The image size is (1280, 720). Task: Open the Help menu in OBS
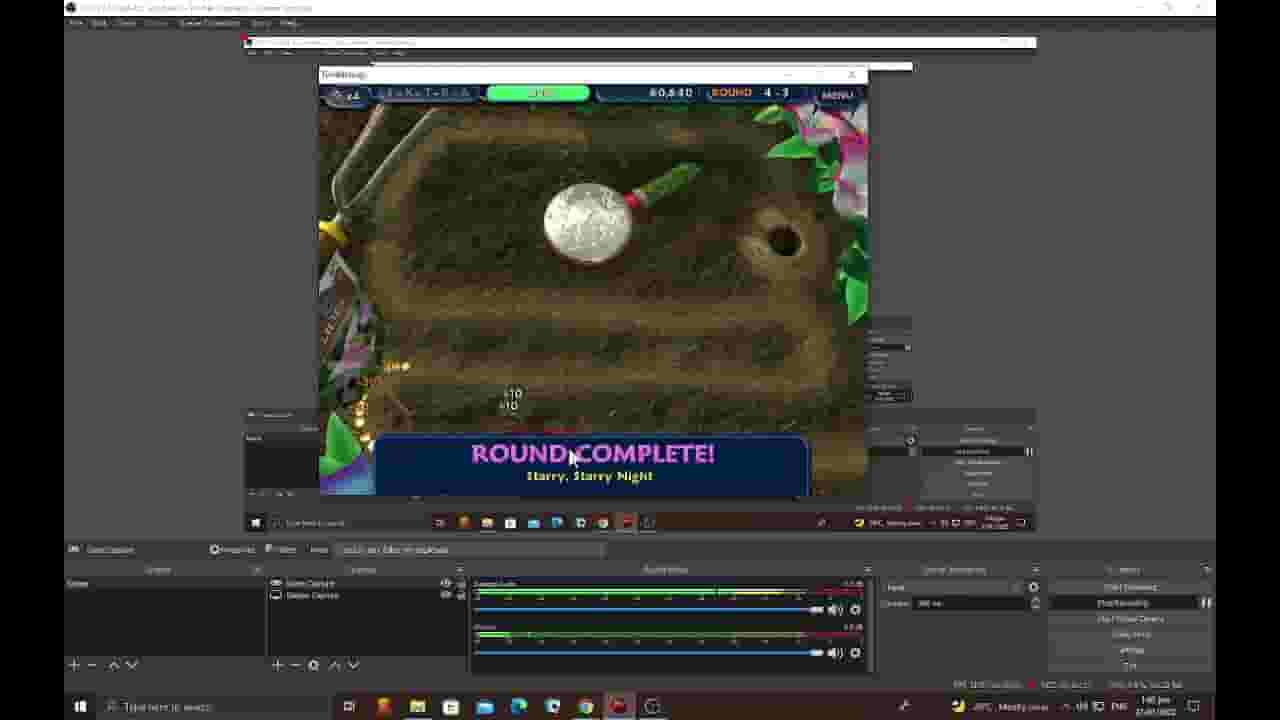[288, 23]
